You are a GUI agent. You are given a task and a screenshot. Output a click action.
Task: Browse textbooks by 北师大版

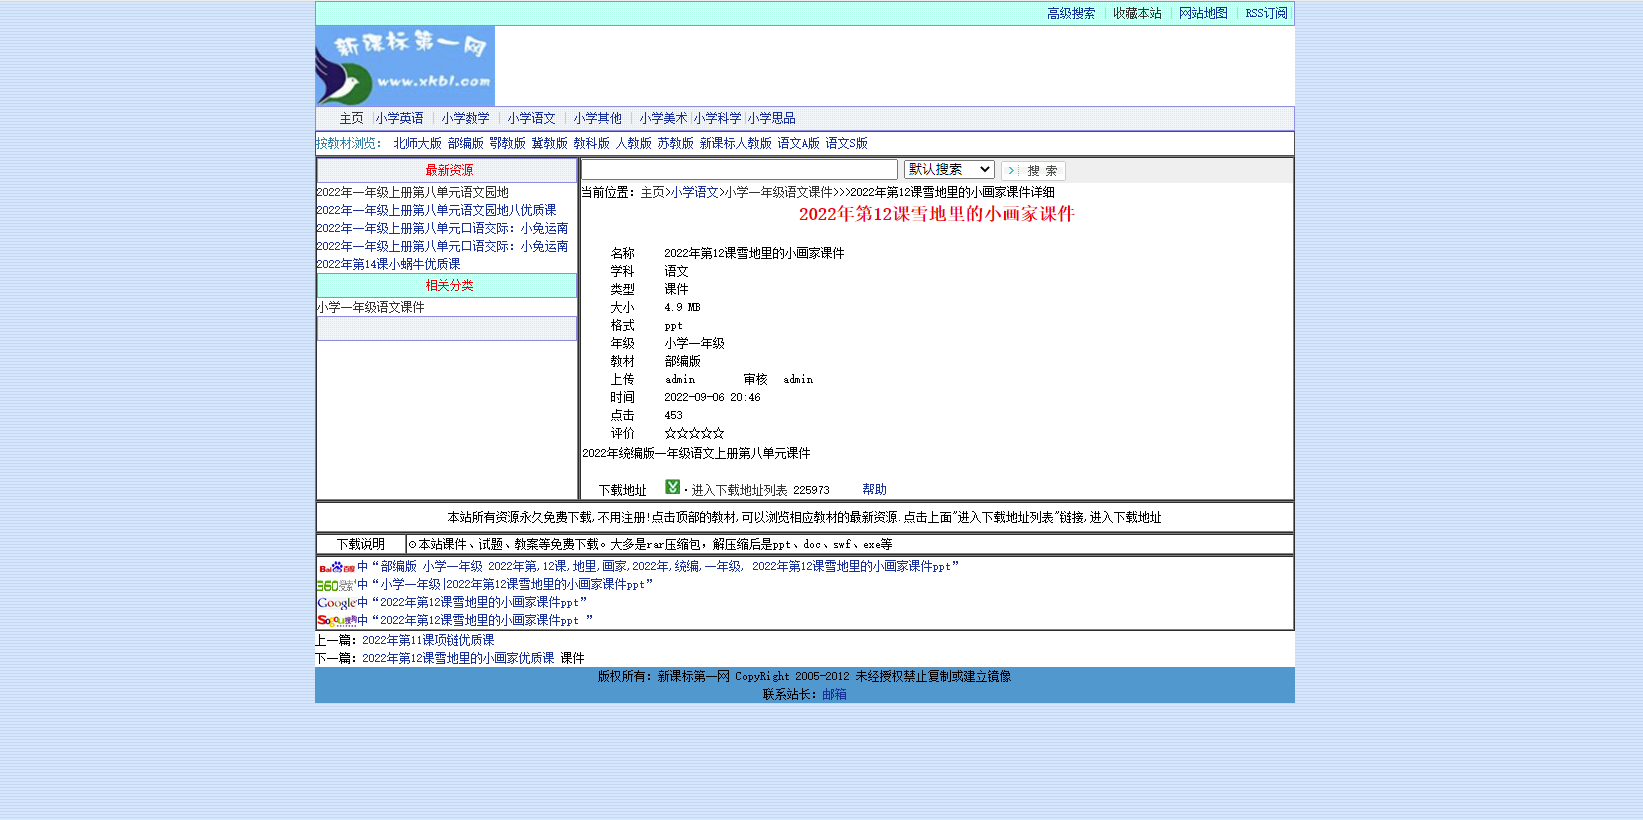417,144
